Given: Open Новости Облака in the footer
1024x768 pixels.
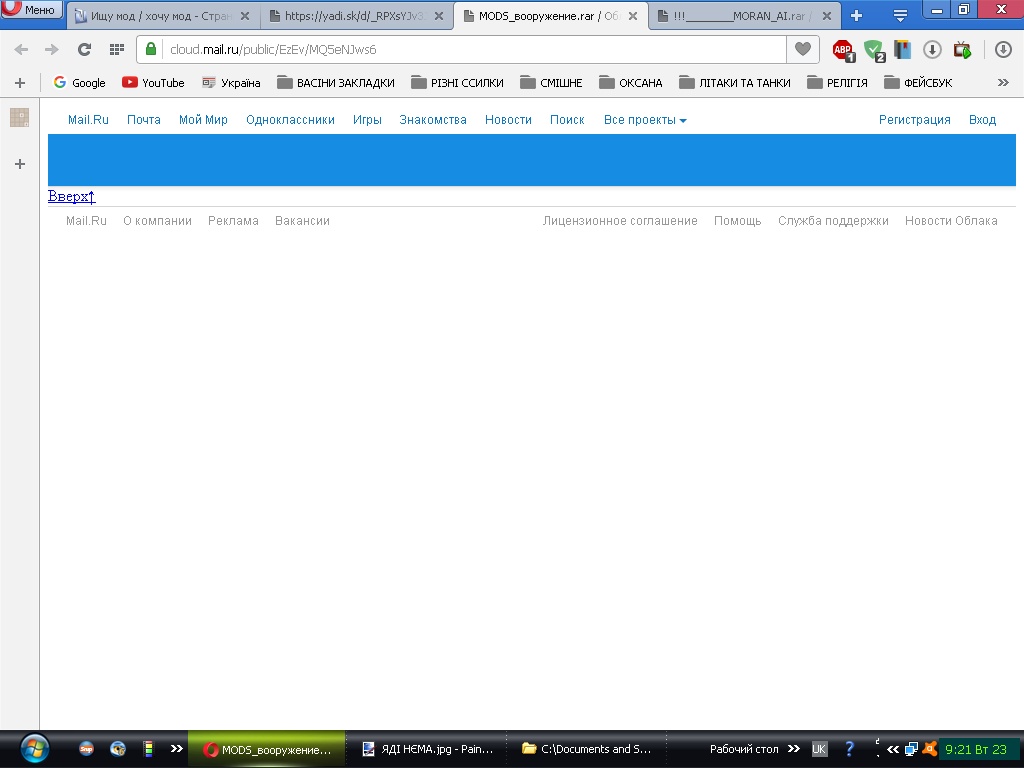Looking at the screenshot, I should tap(951, 221).
